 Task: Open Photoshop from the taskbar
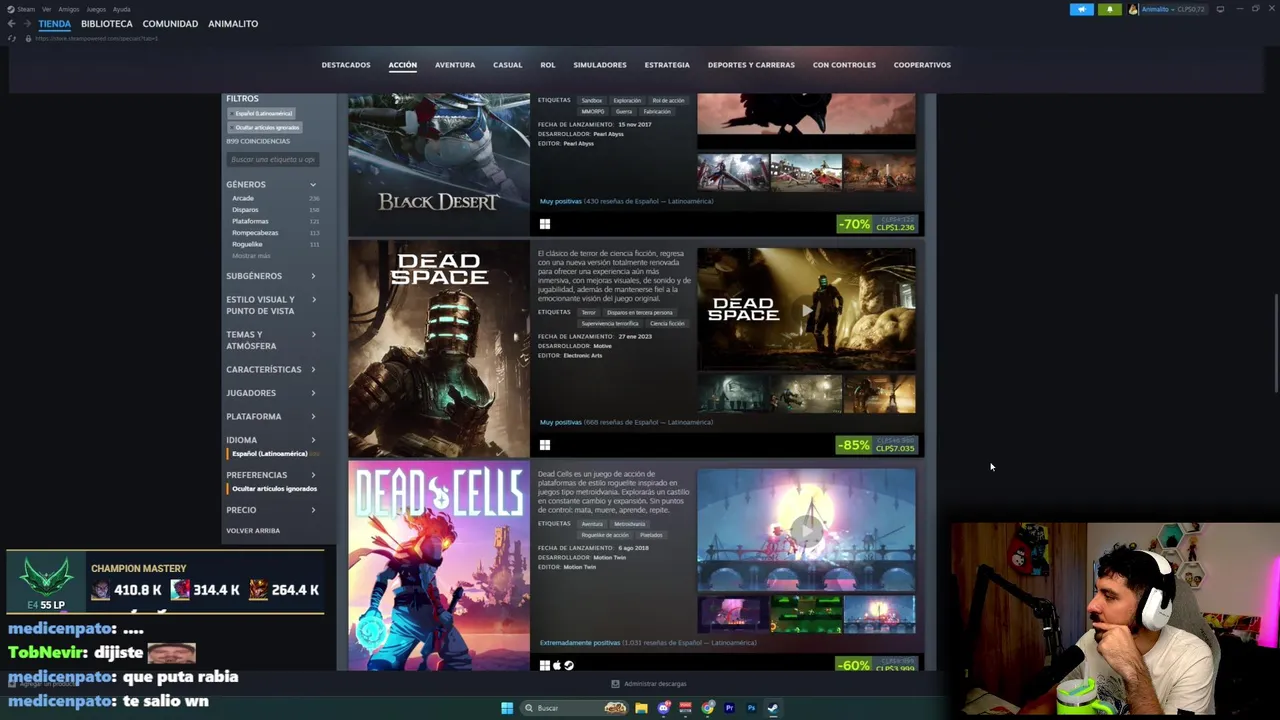(x=751, y=708)
